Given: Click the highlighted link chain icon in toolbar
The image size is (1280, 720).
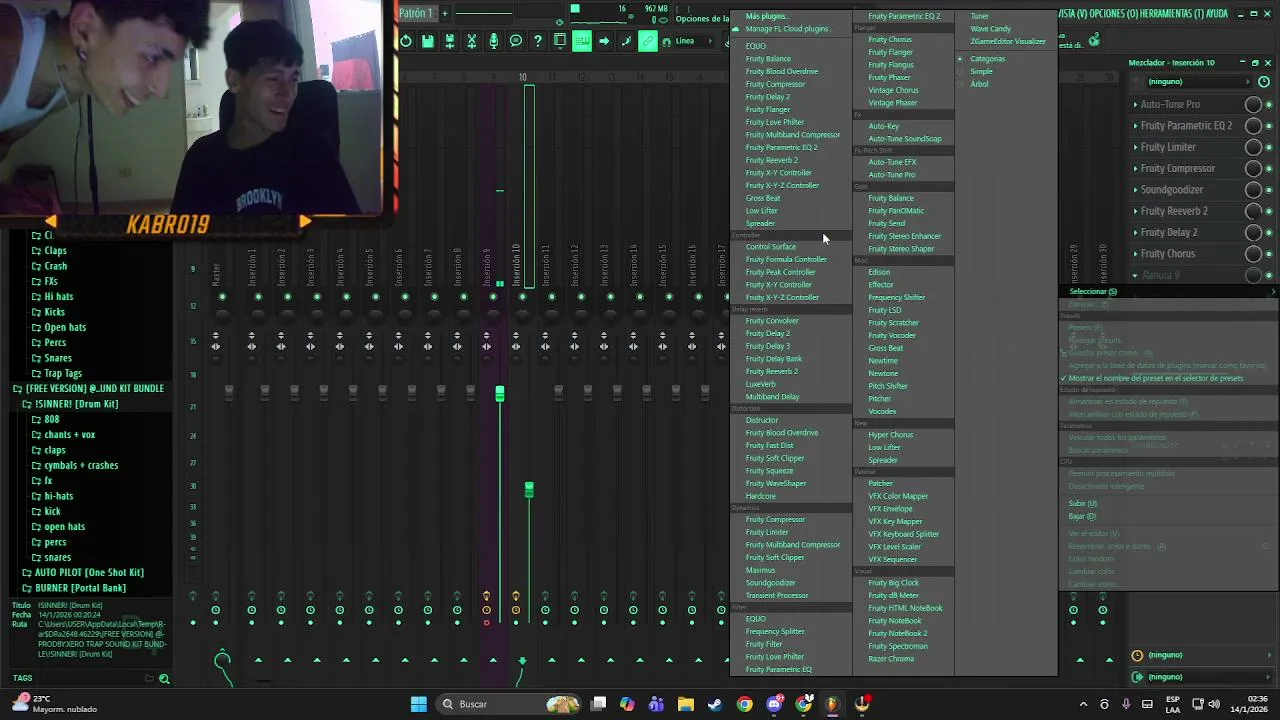Looking at the screenshot, I should (x=648, y=41).
